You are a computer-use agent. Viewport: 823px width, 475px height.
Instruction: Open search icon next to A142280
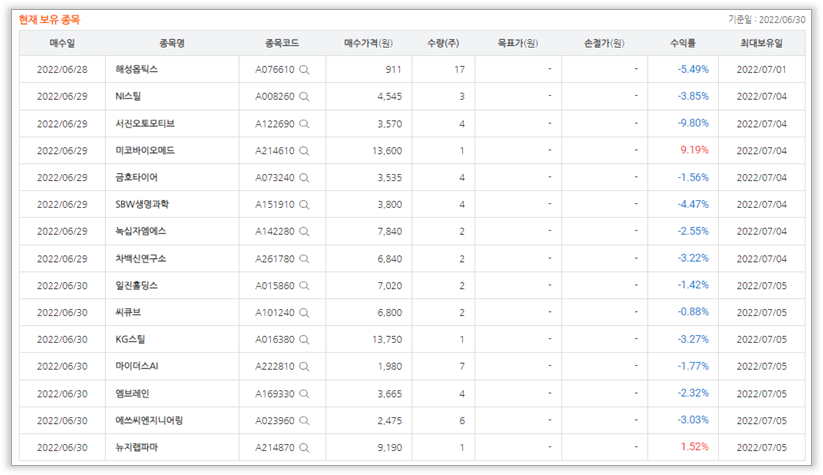tap(304, 232)
